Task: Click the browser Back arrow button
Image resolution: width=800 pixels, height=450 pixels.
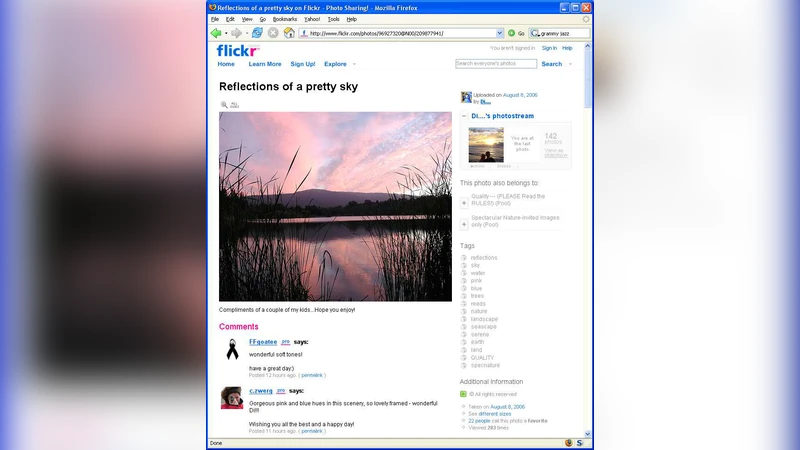Action: 216,33
